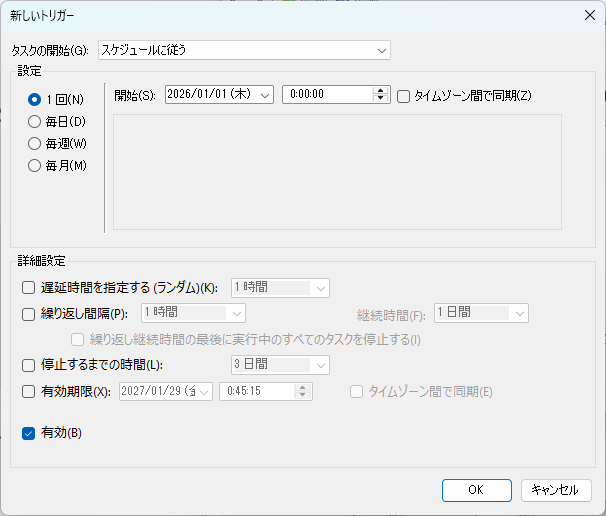606x516 pixels.
Task: Select the 1 回 radio button
Action: (35, 99)
